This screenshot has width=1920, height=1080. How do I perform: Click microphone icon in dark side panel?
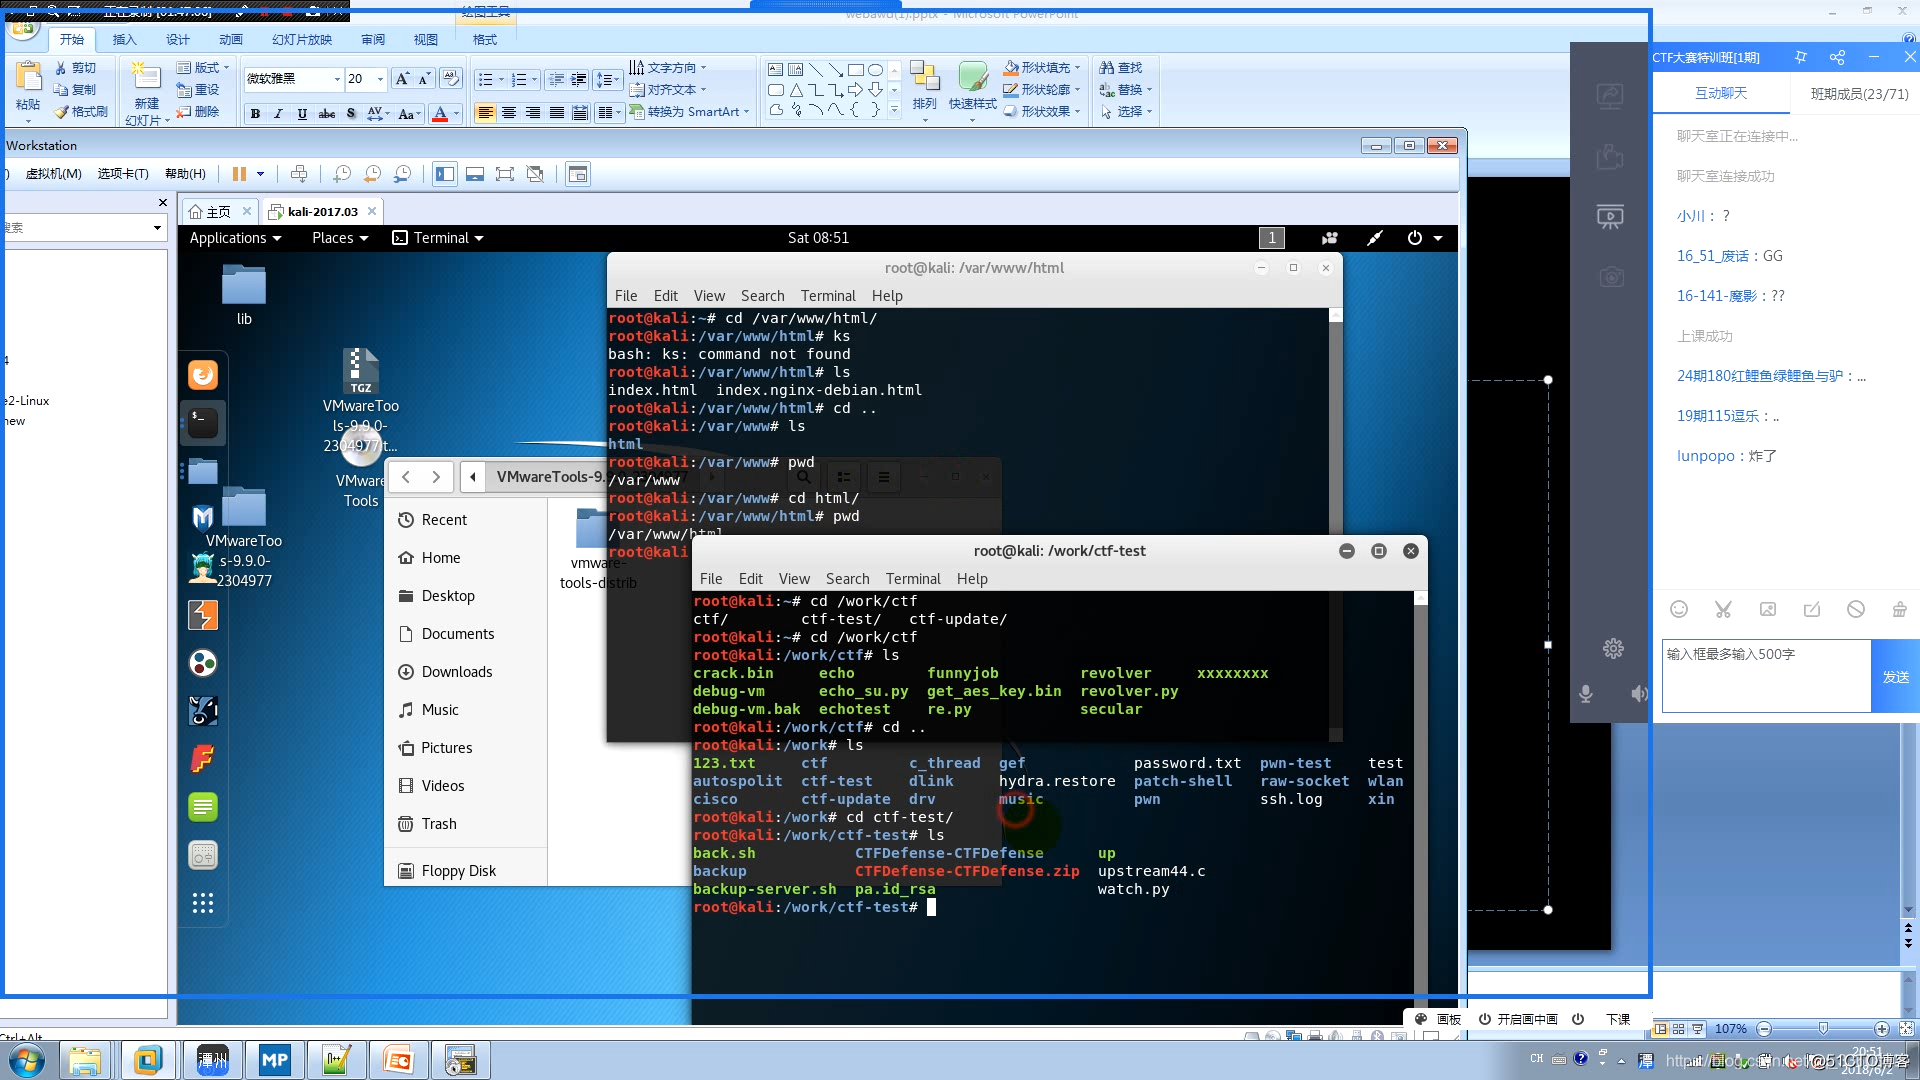pos(1585,694)
